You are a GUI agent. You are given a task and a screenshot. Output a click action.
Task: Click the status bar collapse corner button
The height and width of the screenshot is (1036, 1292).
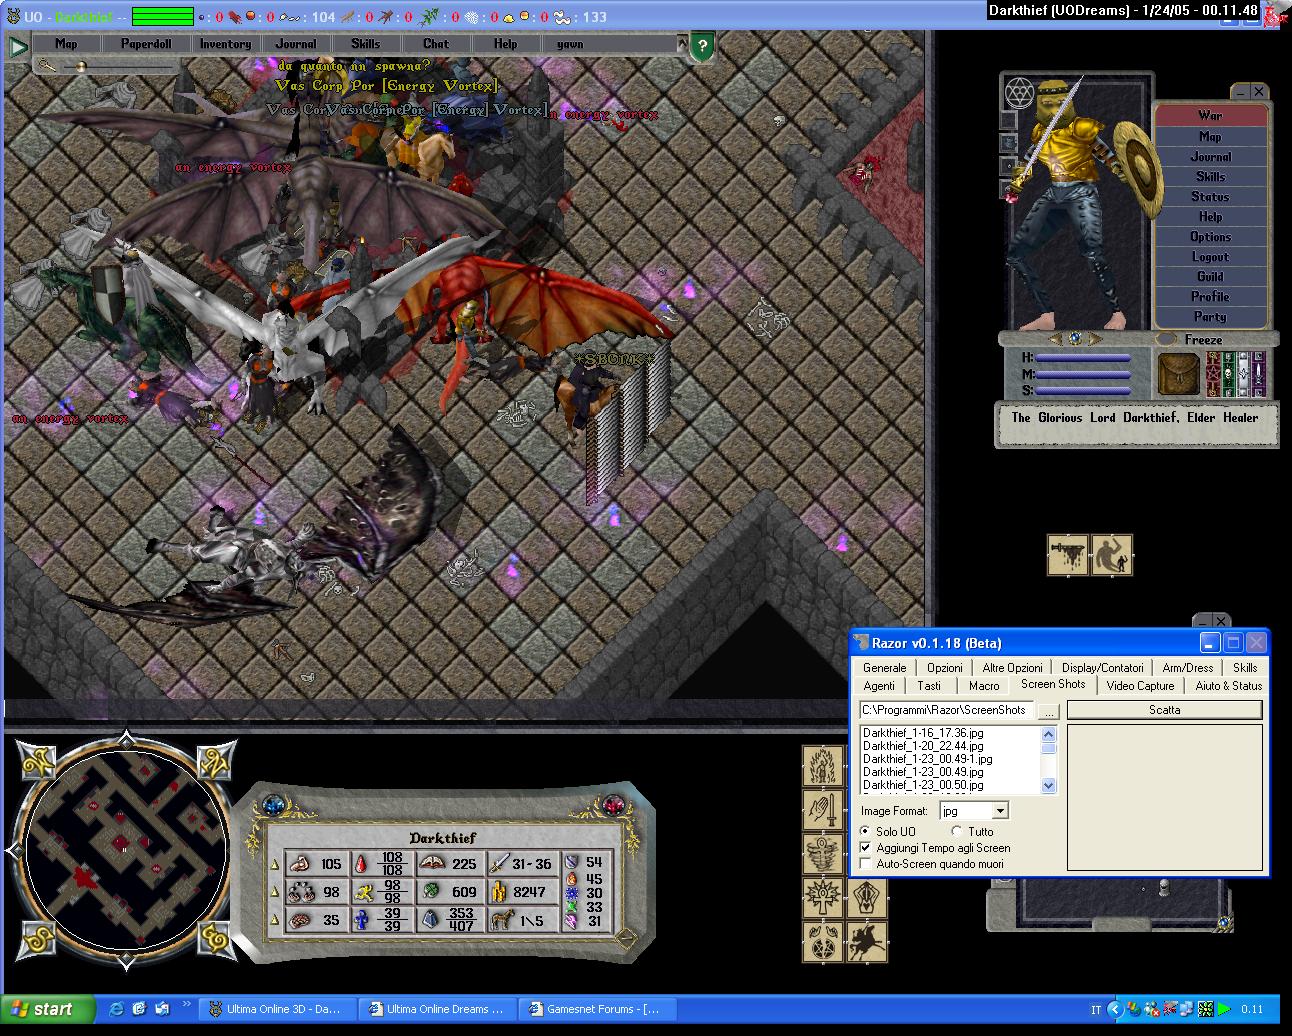point(626,940)
